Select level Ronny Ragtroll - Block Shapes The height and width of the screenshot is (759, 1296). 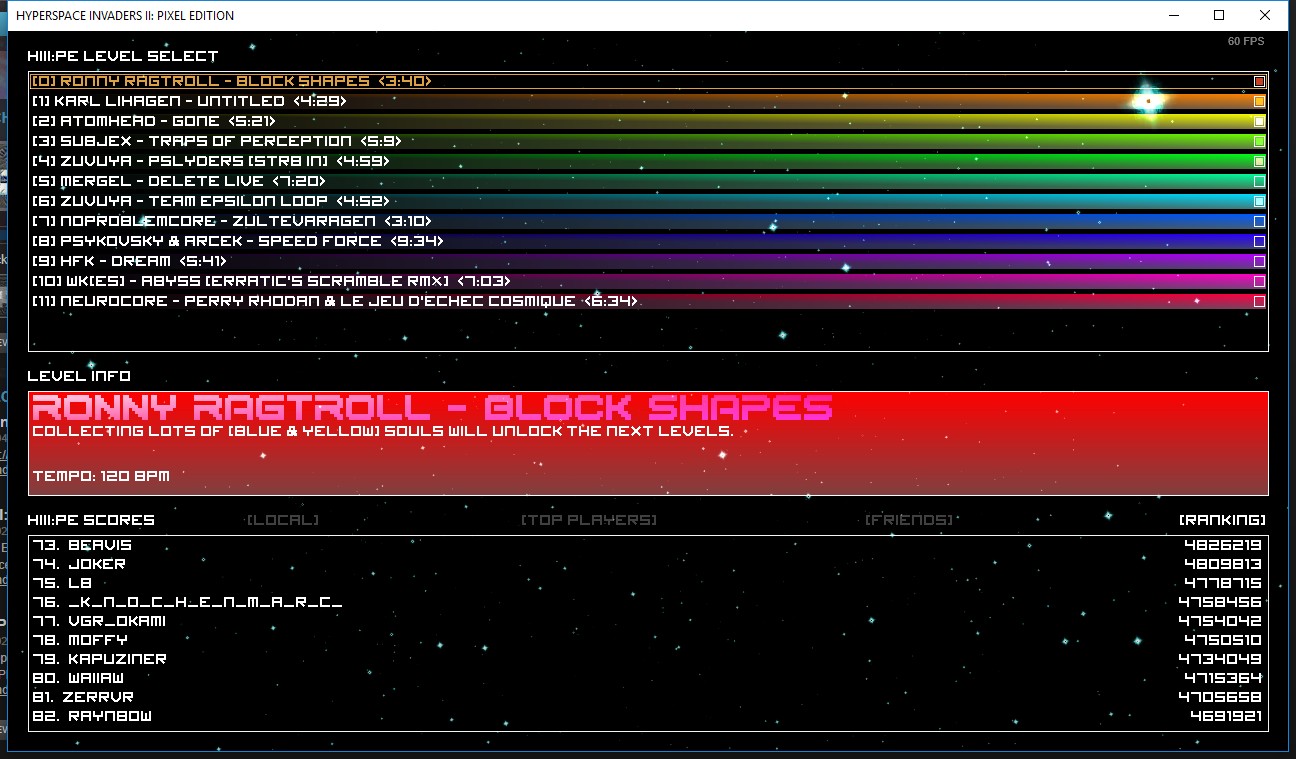pos(231,81)
